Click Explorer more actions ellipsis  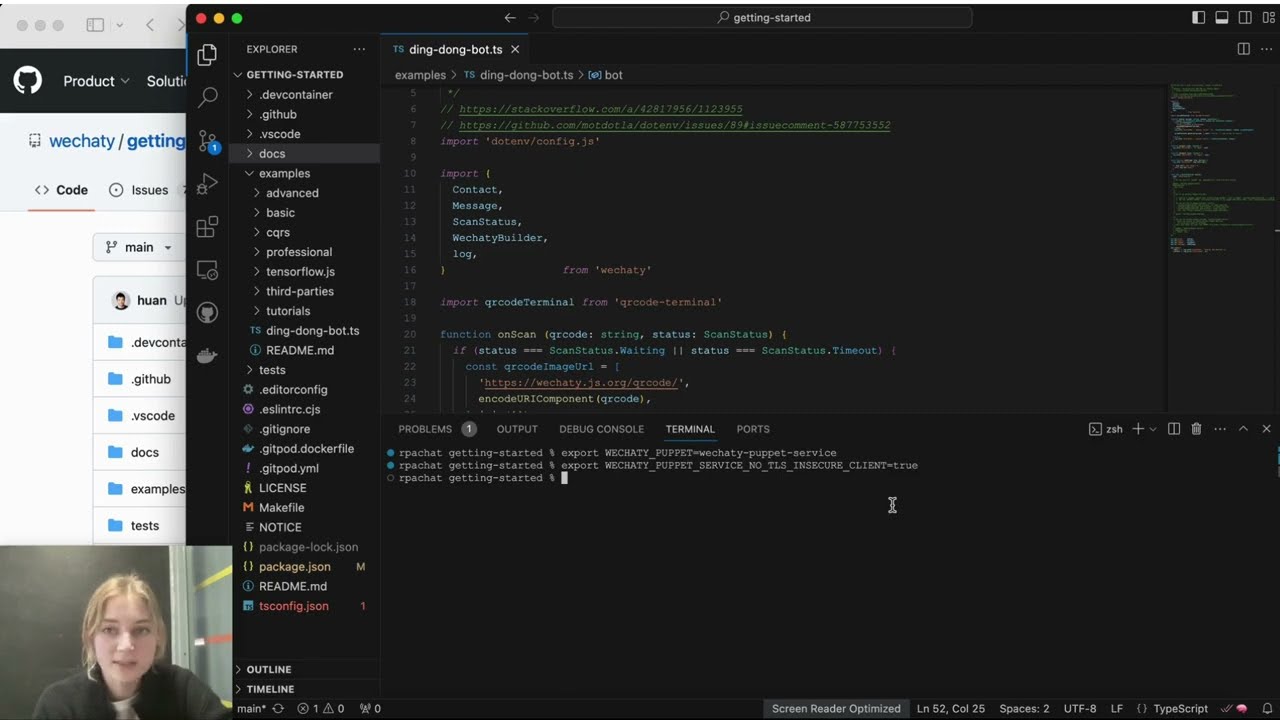(359, 49)
